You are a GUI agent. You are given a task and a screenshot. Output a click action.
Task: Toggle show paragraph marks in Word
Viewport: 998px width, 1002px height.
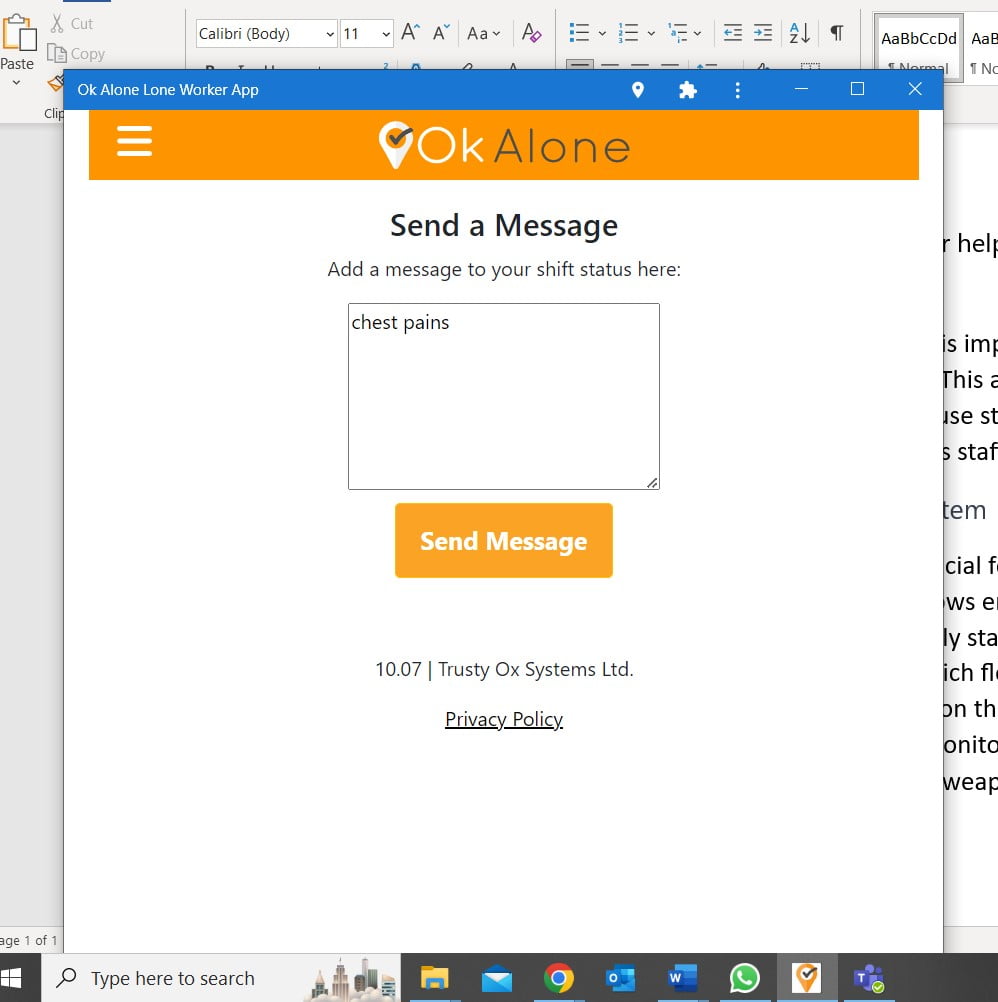click(836, 32)
